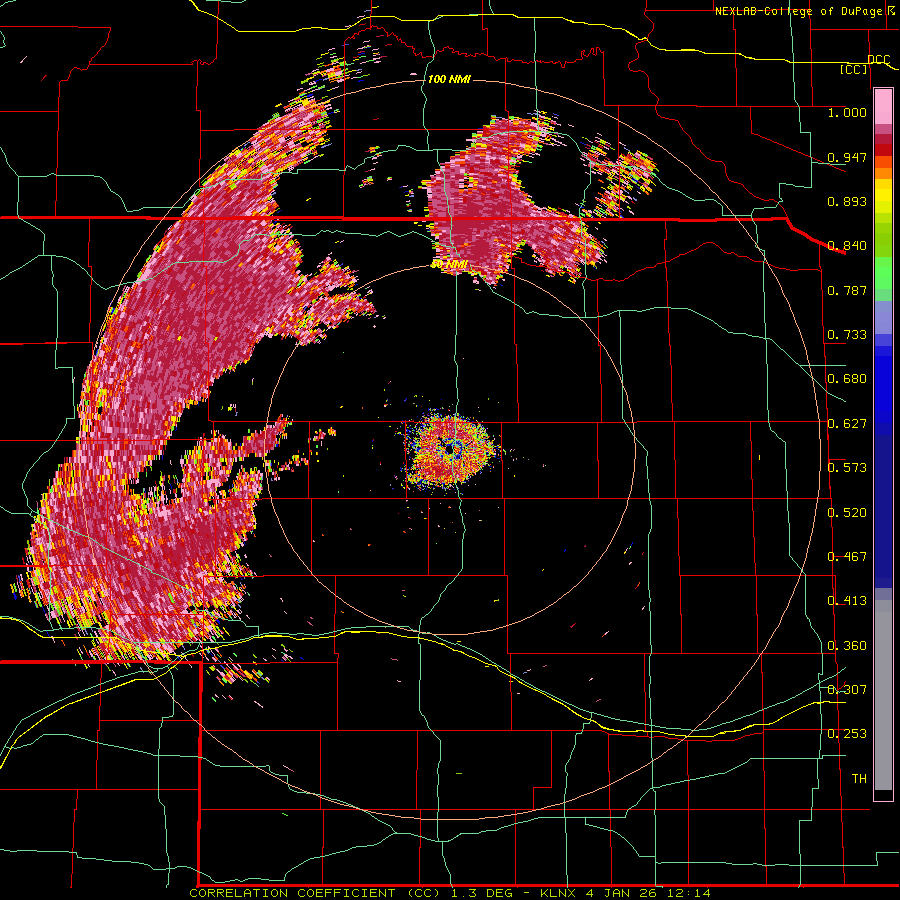Click the 100 NMI range ring label
Image resolution: width=900 pixels, height=900 pixels.
(x=449, y=79)
